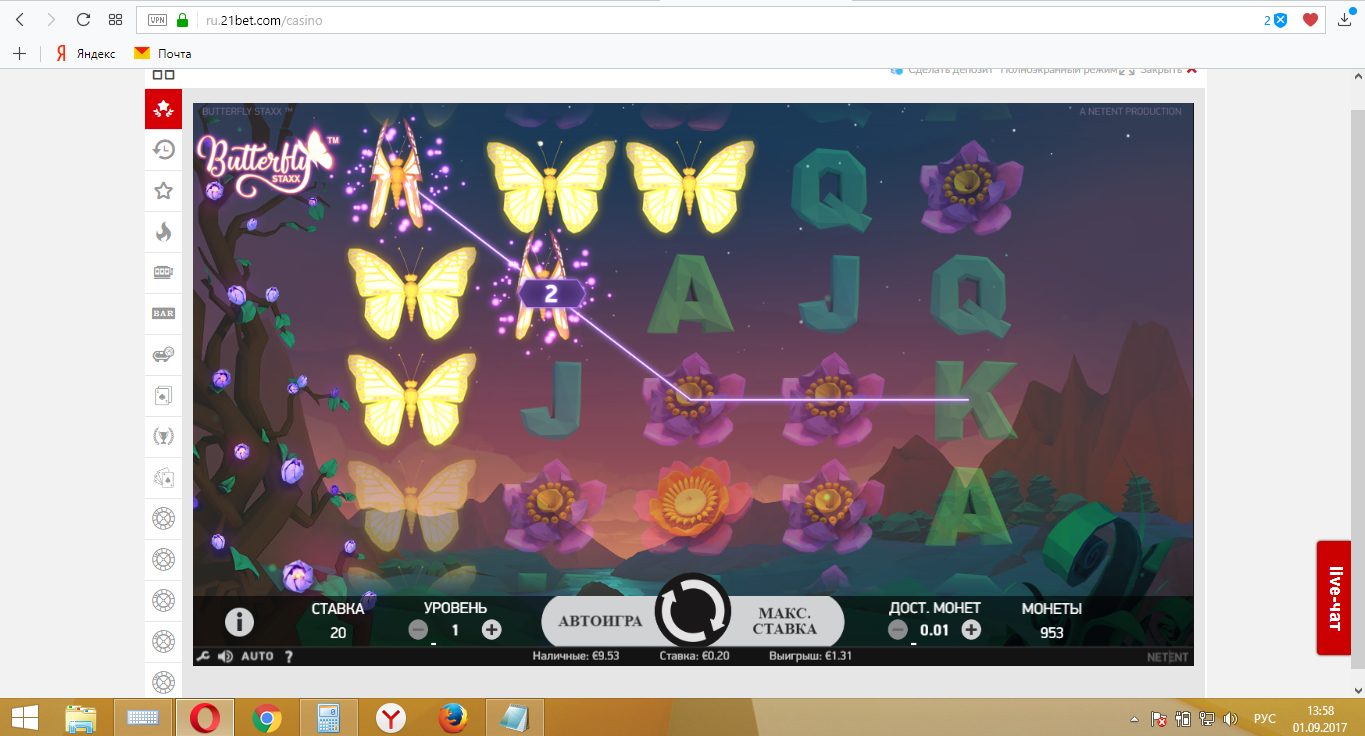Toggle the AUTO option in game footer
1365x736 pixels.
257,657
